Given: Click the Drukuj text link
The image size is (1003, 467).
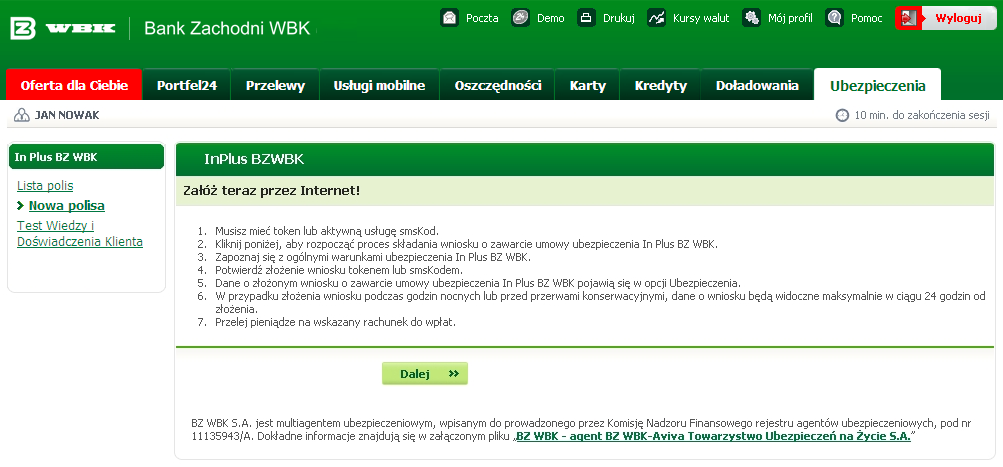Looking at the screenshot, I should click(x=619, y=18).
